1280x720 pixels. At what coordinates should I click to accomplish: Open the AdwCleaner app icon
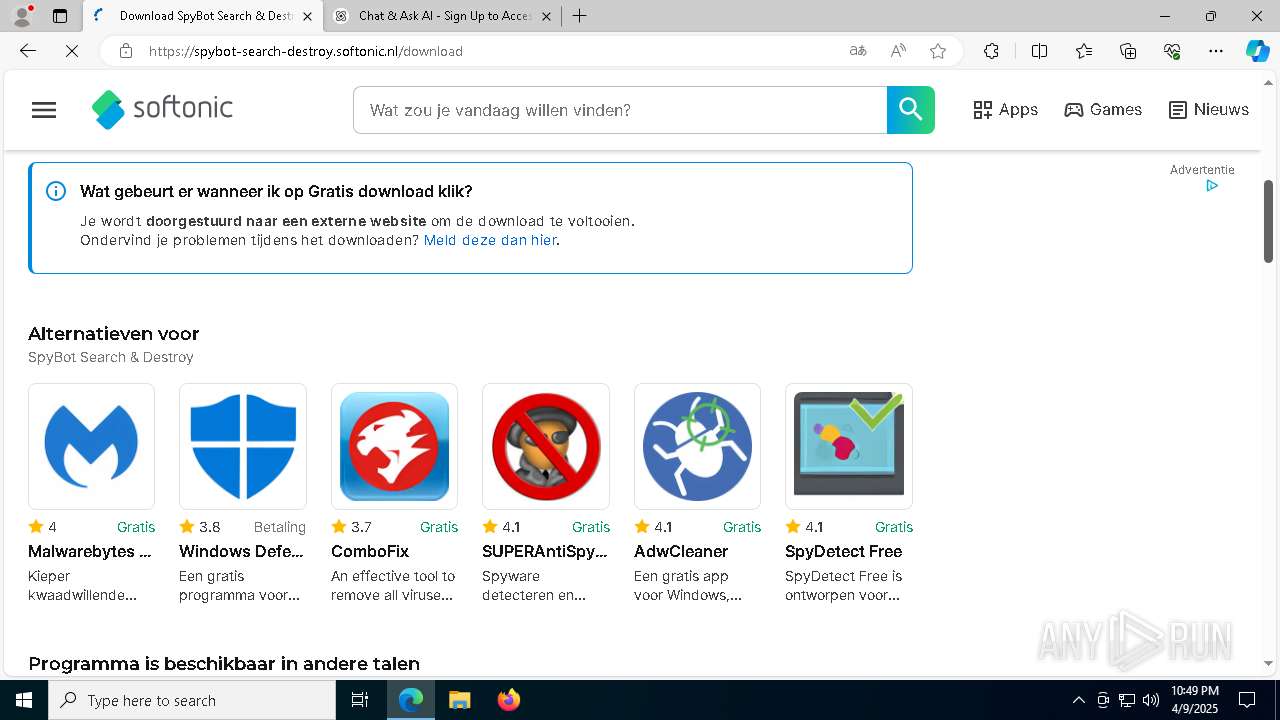(x=697, y=446)
